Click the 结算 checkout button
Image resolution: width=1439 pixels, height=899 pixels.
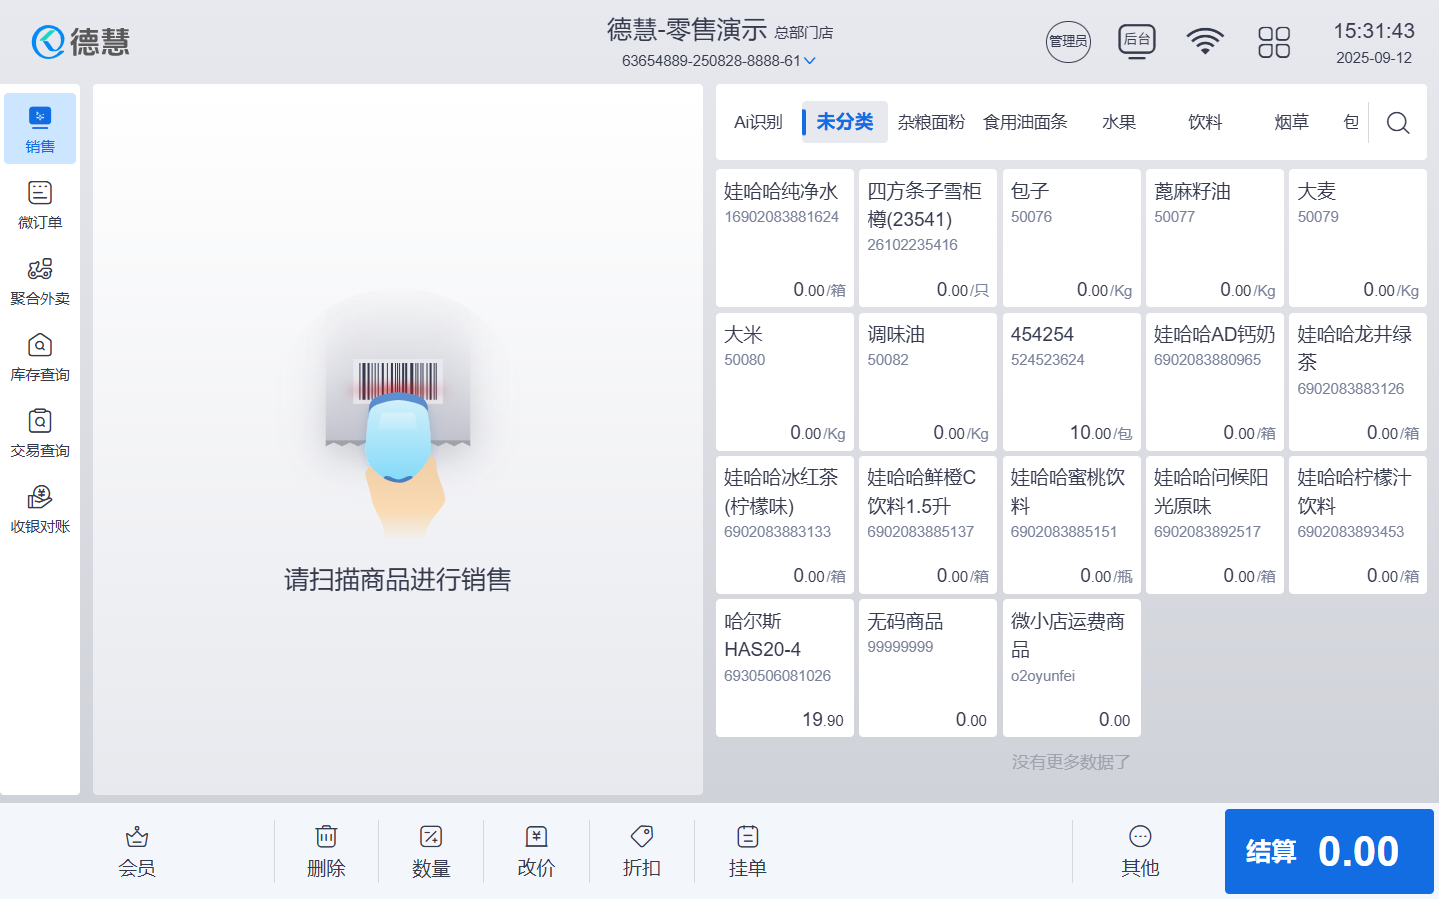coord(1329,851)
